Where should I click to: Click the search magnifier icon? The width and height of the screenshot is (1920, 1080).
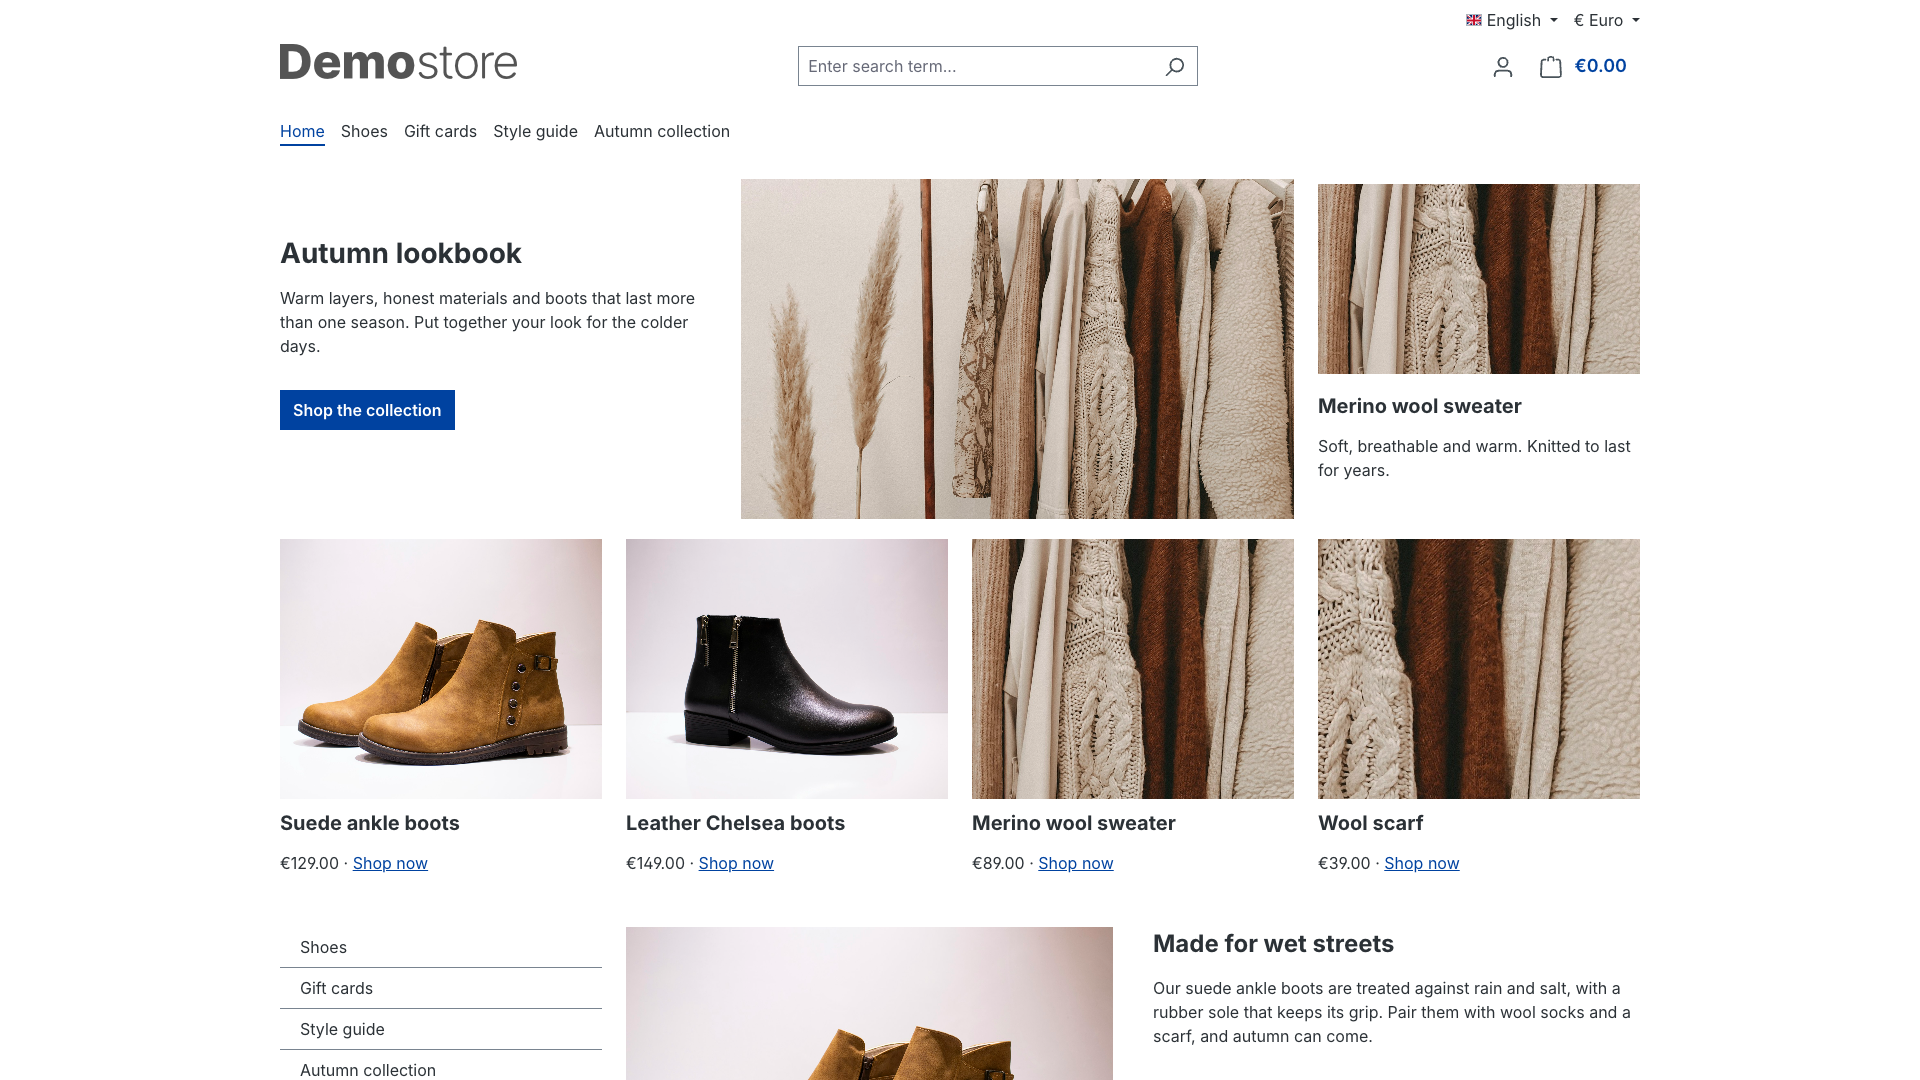pos(1175,66)
